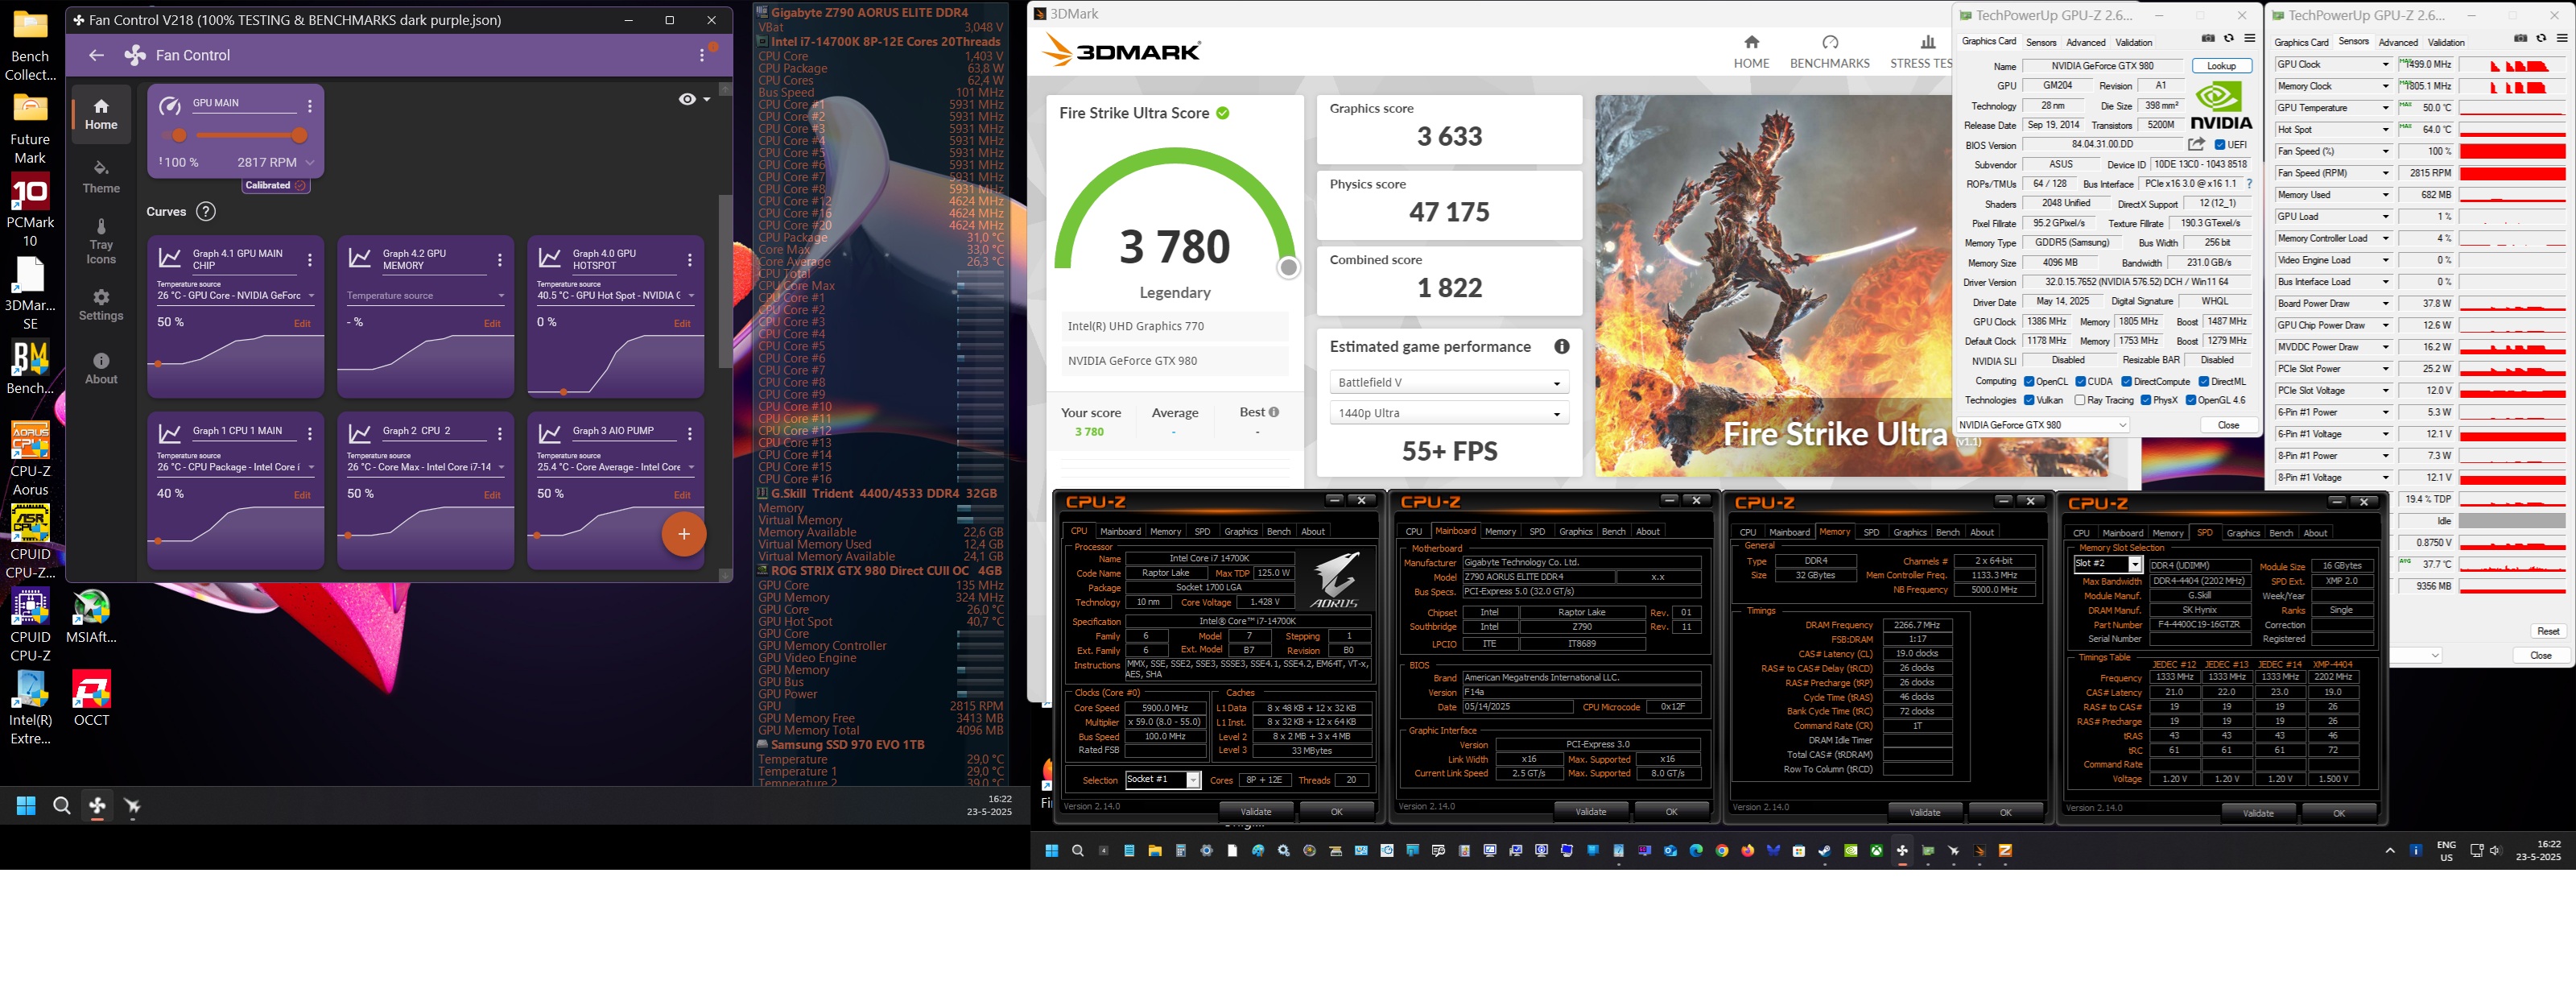
Task: Open OCCT desktop icon
Action: coord(91,698)
